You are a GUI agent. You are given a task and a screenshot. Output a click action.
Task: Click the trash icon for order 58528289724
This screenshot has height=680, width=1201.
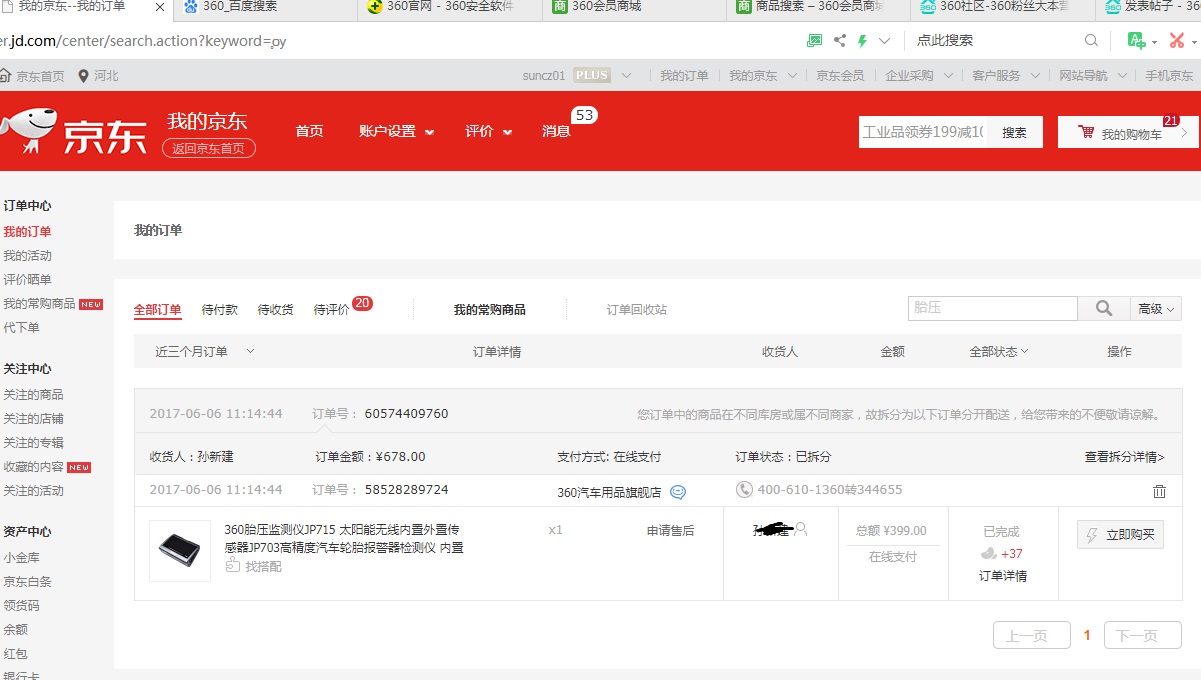pyautogui.click(x=1159, y=491)
